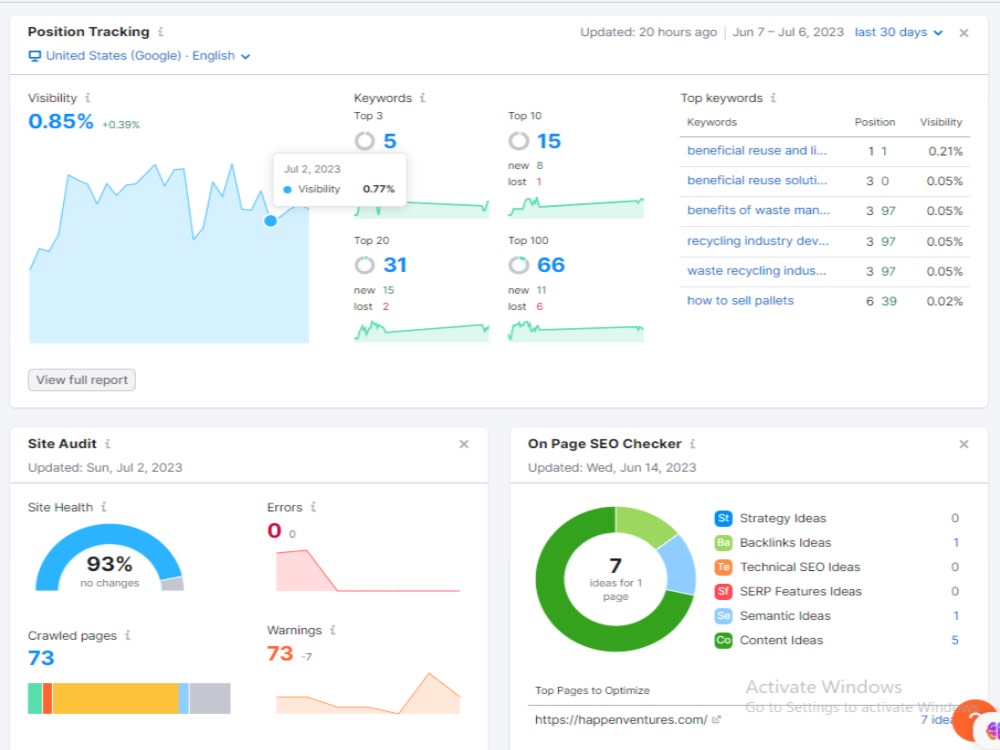The image size is (1000, 750).
Task: Click the Technical SEO Ideas 'Te' icon
Action: pos(723,567)
